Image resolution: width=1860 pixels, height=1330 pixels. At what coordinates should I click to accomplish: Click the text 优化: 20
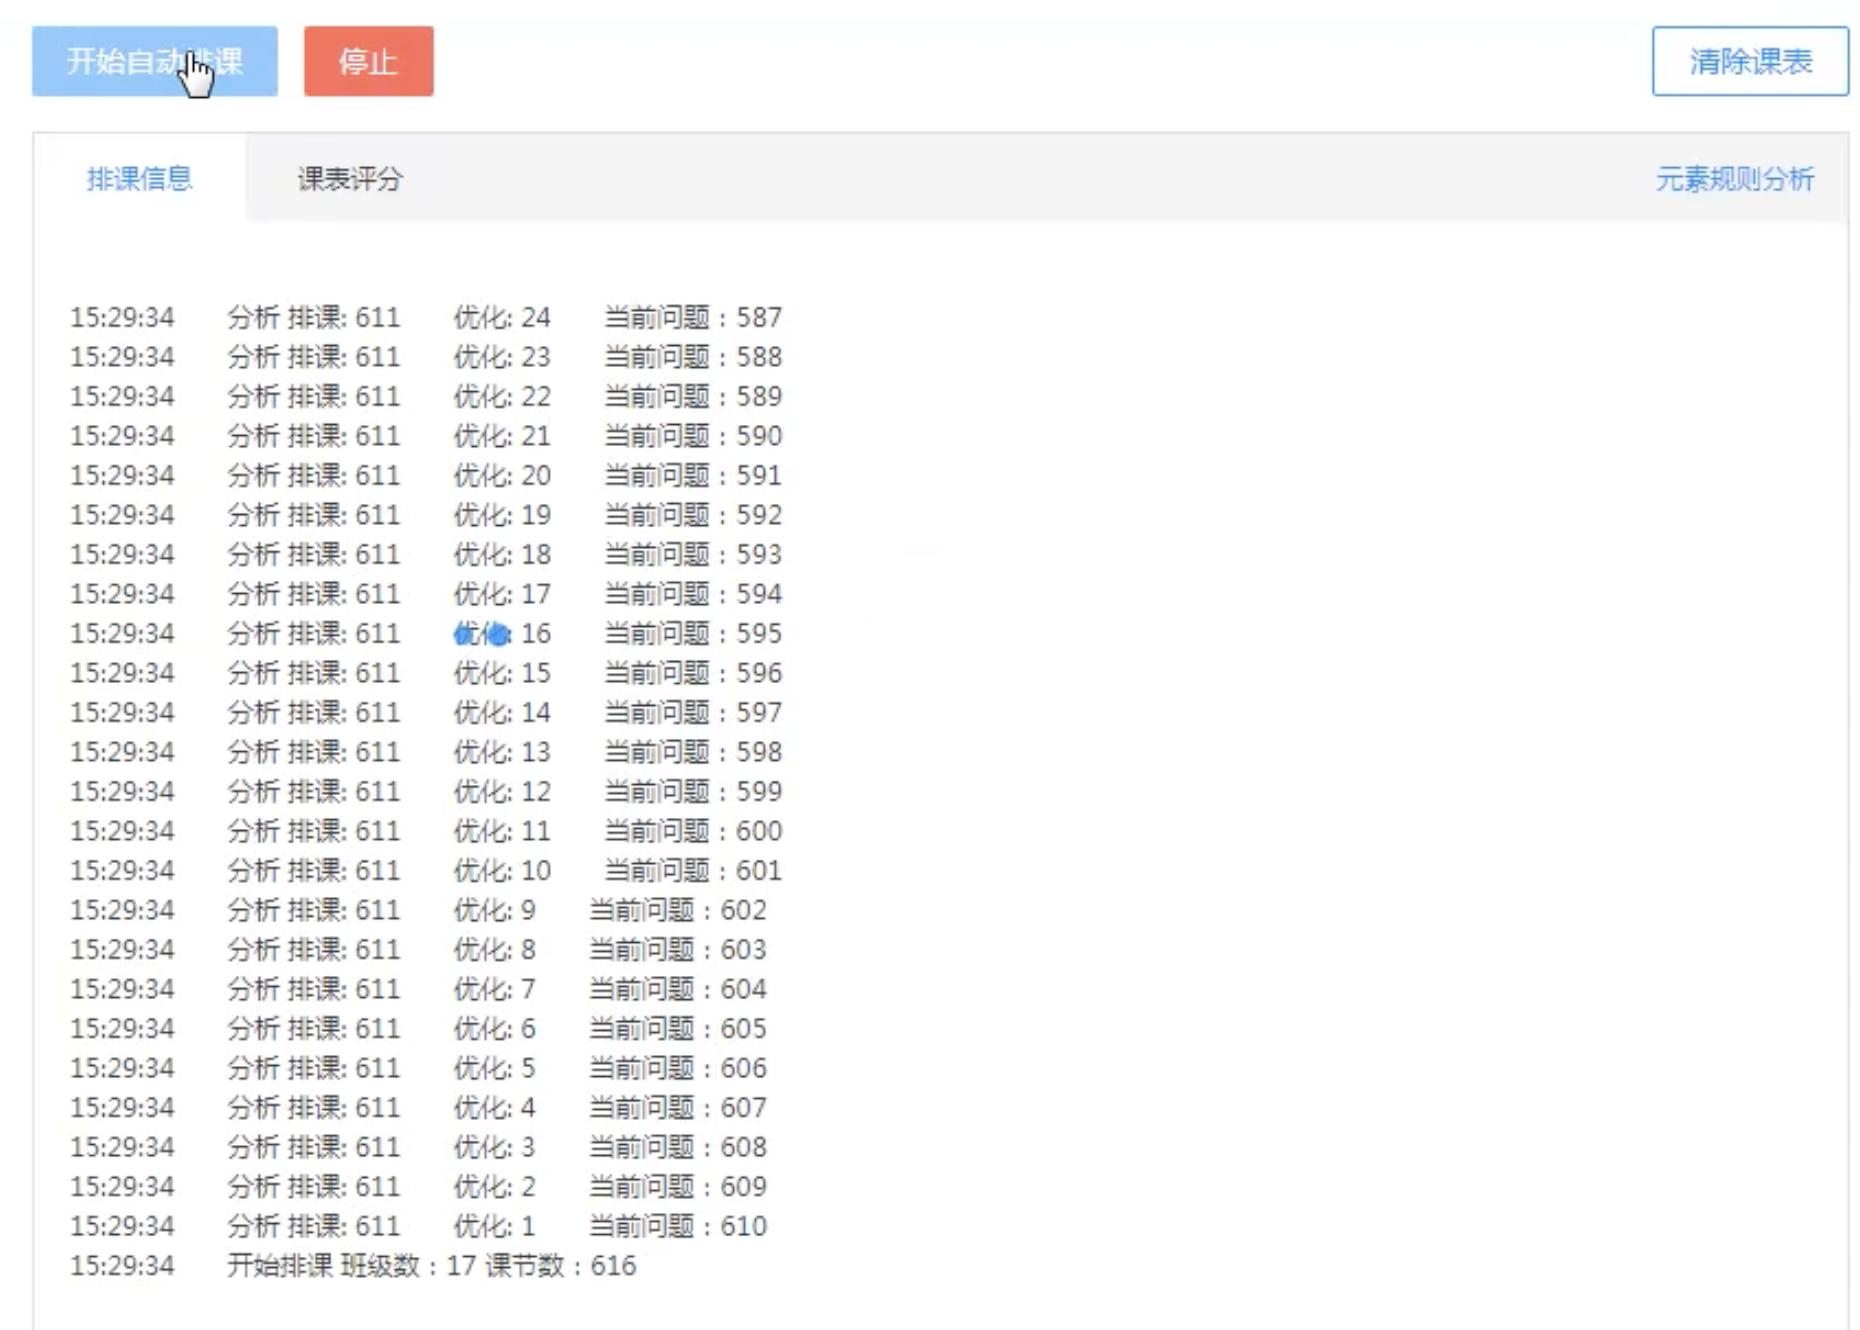pos(502,475)
